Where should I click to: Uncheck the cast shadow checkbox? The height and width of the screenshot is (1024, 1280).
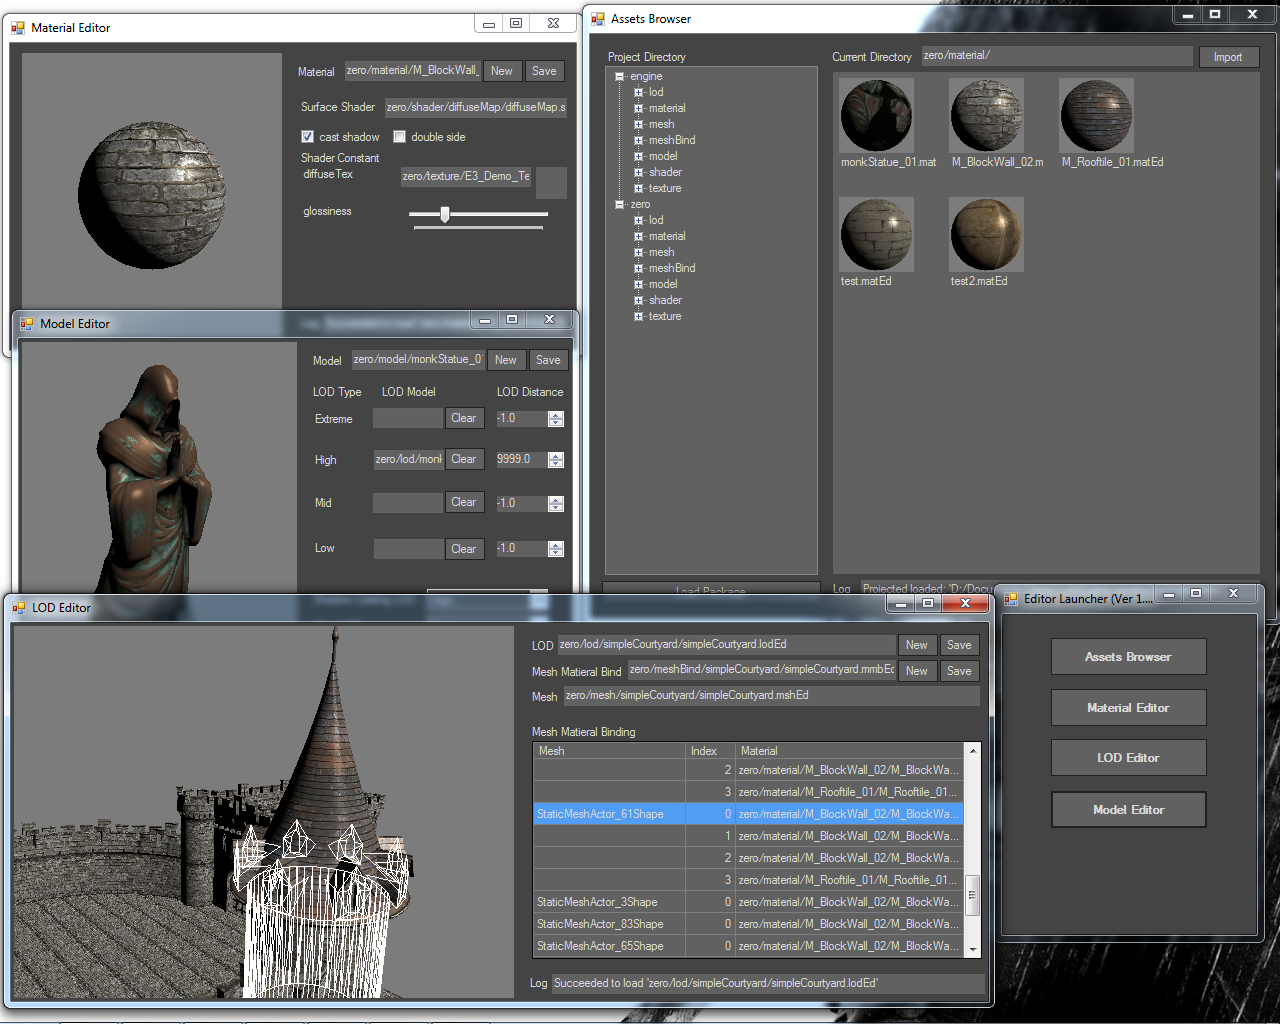[308, 137]
